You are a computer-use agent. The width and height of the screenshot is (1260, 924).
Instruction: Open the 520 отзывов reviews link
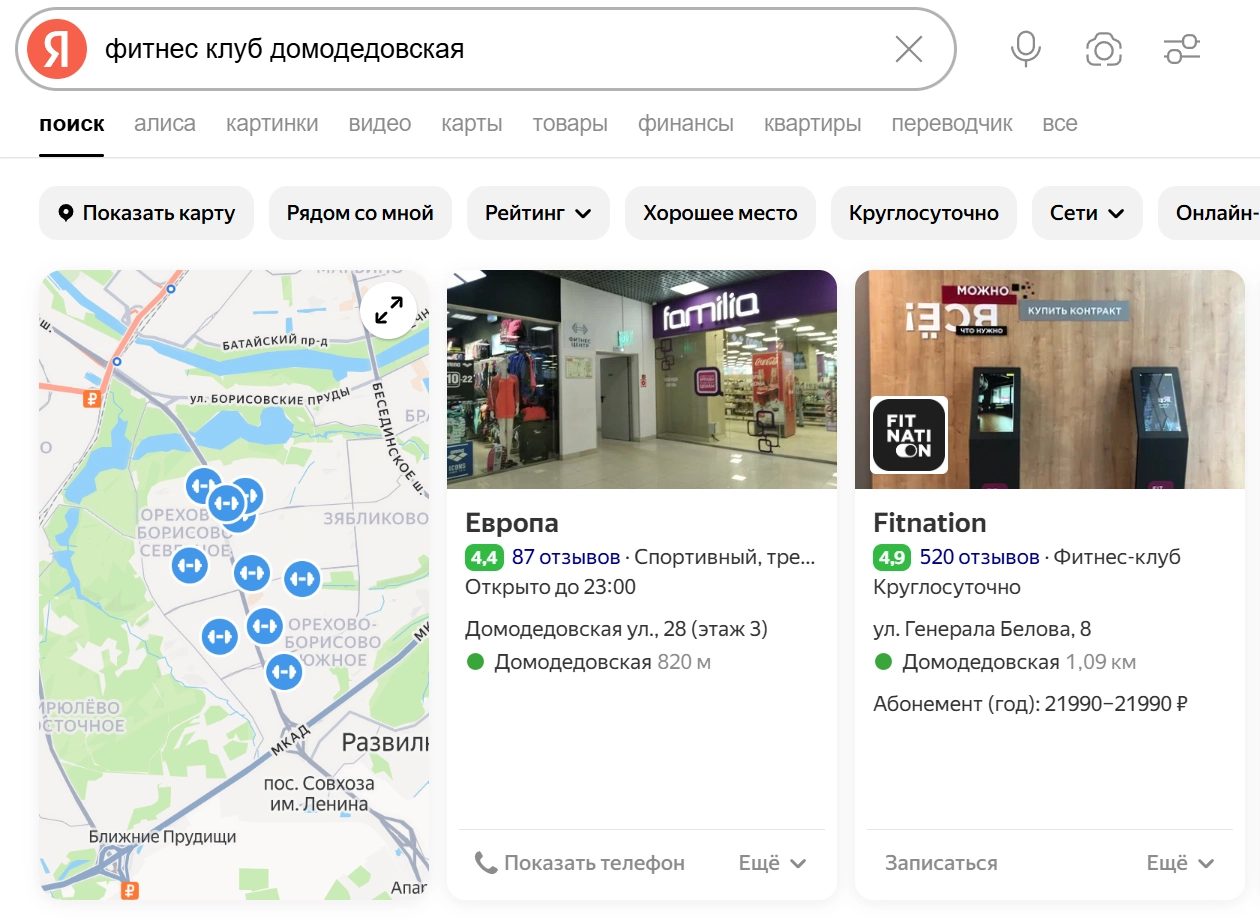point(980,557)
